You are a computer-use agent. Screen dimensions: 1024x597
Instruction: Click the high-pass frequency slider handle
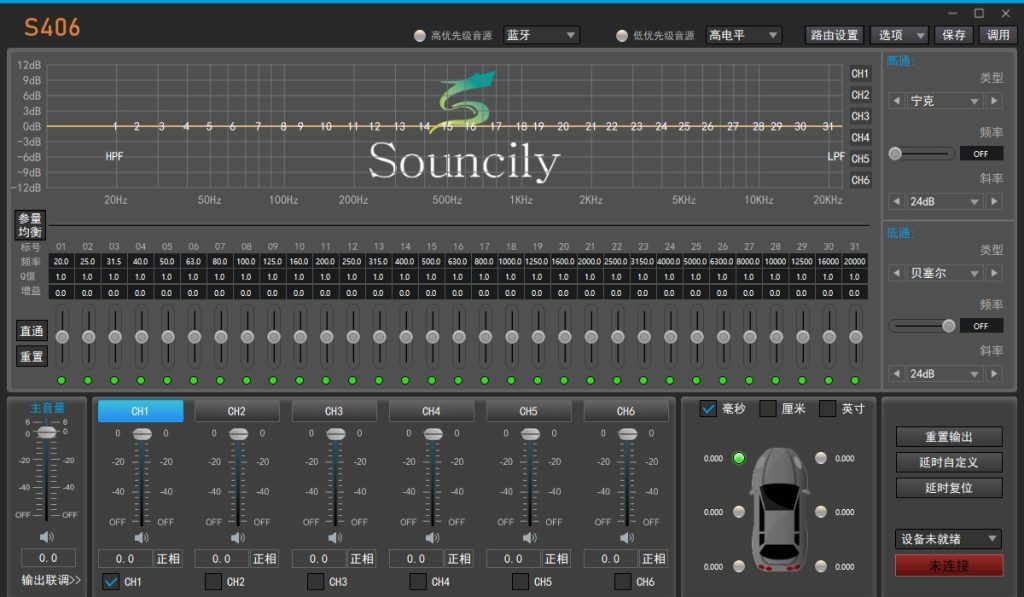tap(895, 153)
